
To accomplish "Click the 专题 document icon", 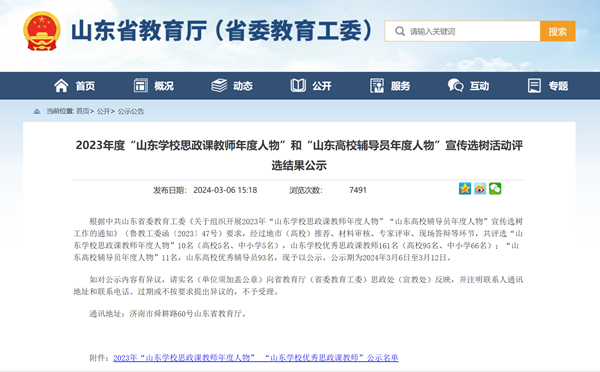I will pos(534,85).
